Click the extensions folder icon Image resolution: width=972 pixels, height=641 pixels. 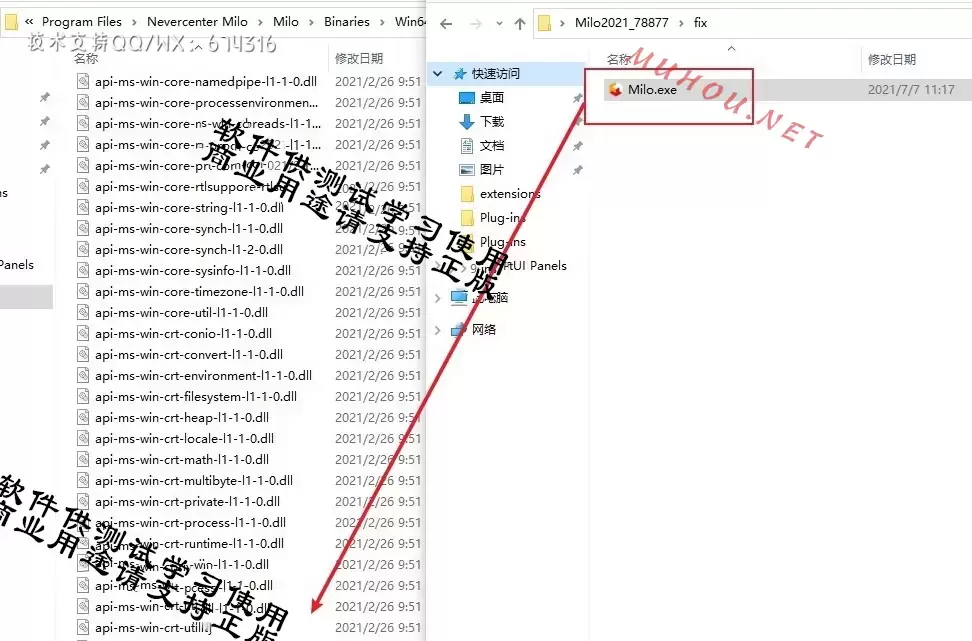click(x=467, y=194)
